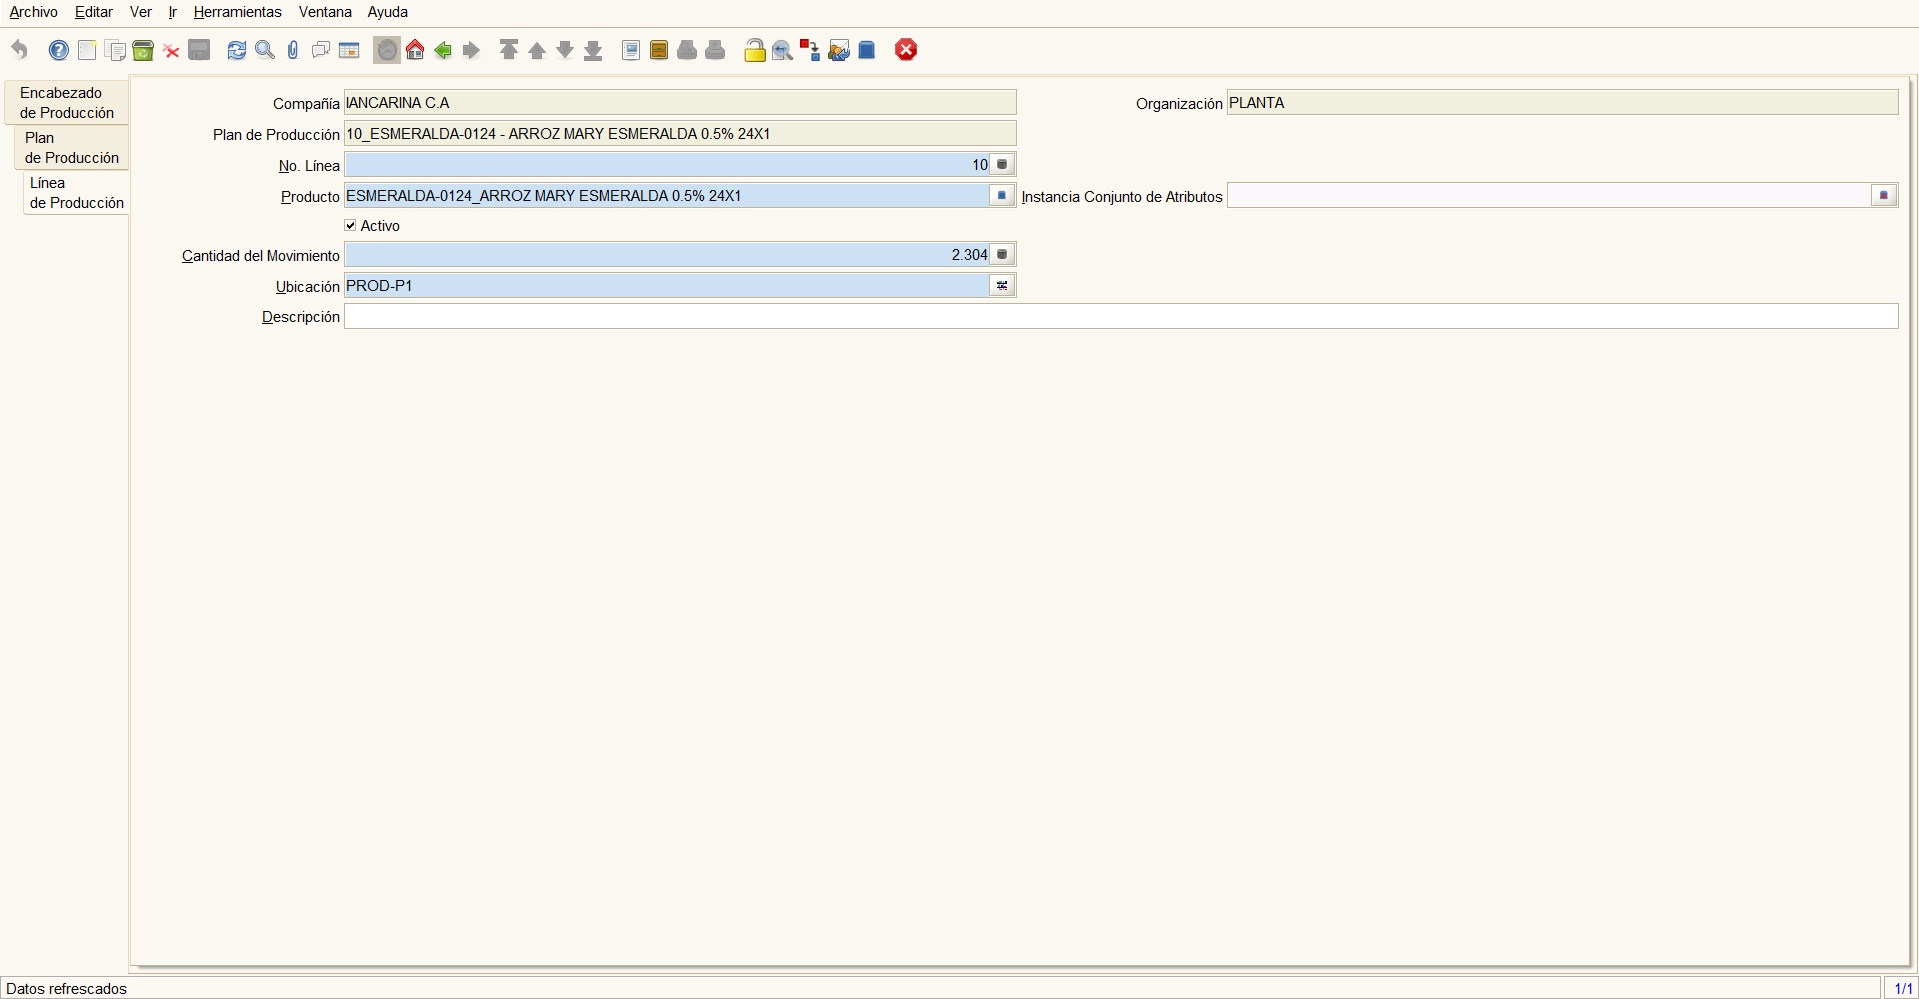Click the Copy record icon
The width and height of the screenshot is (1919, 999).
pos(115,50)
